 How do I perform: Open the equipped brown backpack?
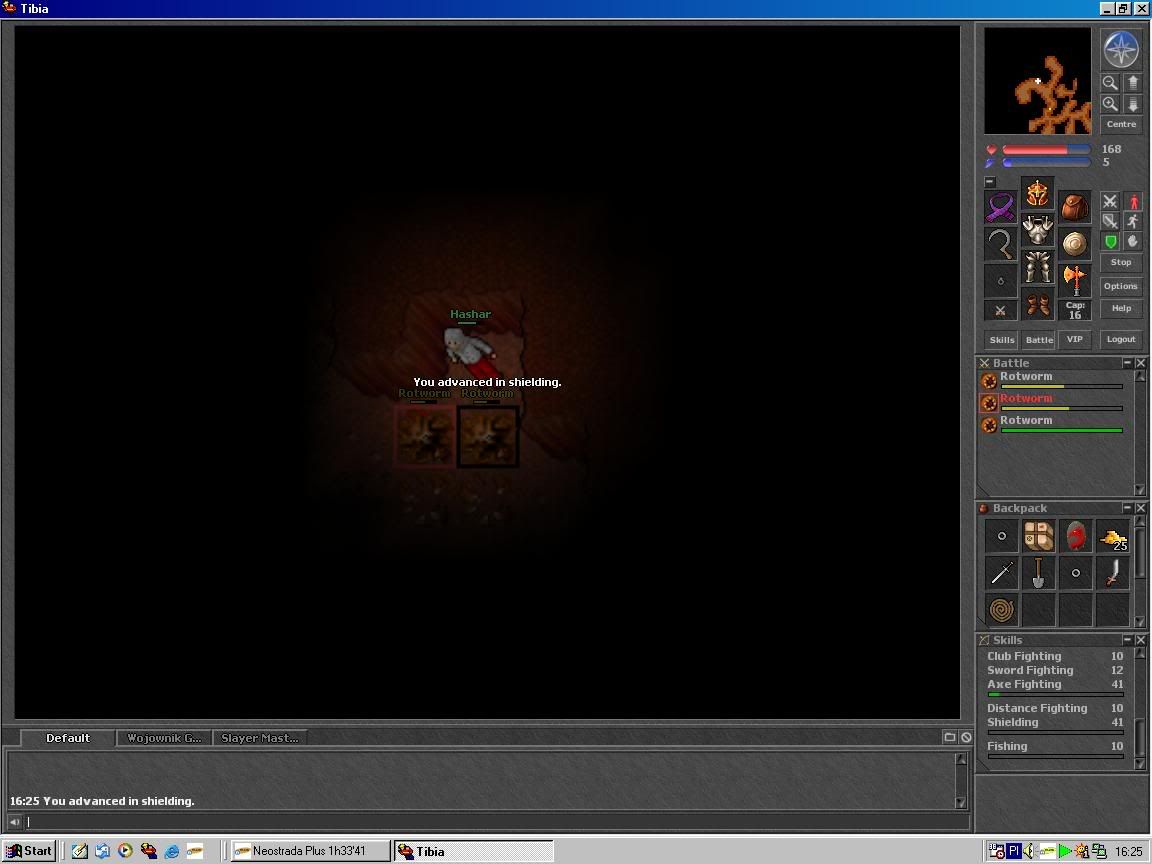pyautogui.click(x=1074, y=207)
